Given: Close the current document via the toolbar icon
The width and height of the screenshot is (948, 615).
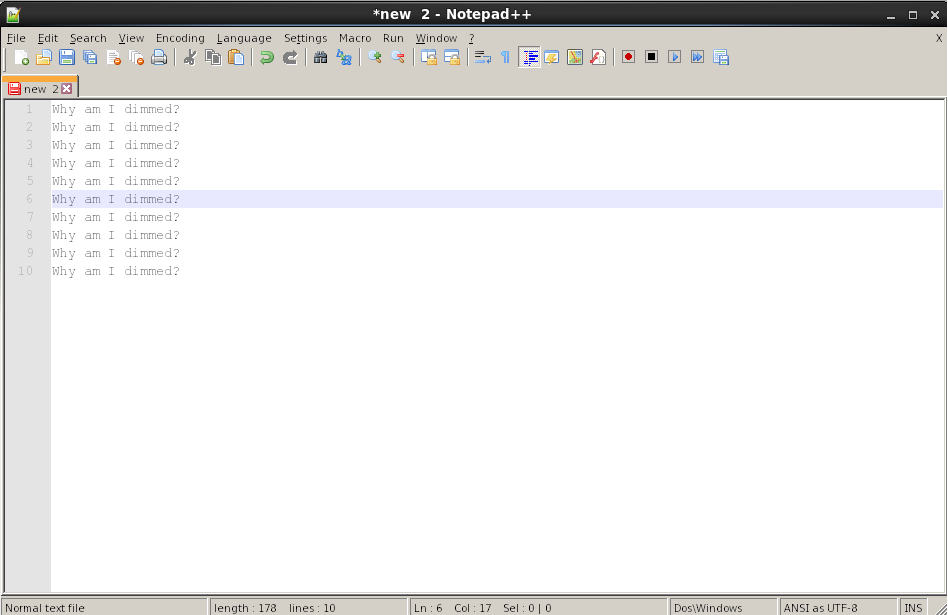Looking at the screenshot, I should tap(113, 57).
